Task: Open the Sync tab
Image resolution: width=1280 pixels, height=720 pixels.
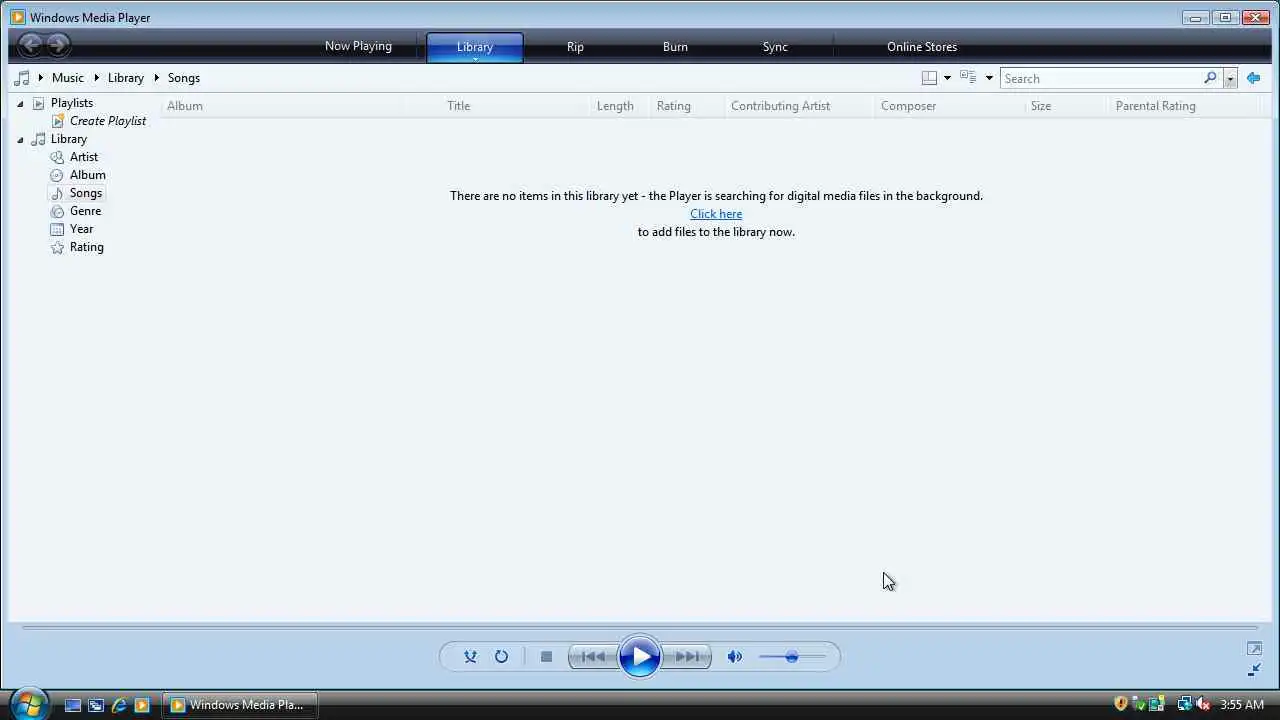Action: [775, 47]
